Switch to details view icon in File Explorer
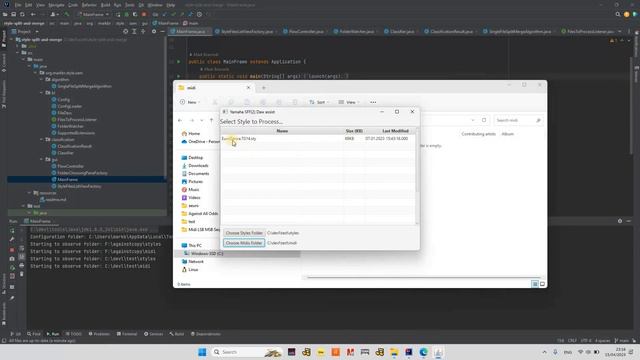This screenshot has width=640, height=360. (x=535, y=284)
